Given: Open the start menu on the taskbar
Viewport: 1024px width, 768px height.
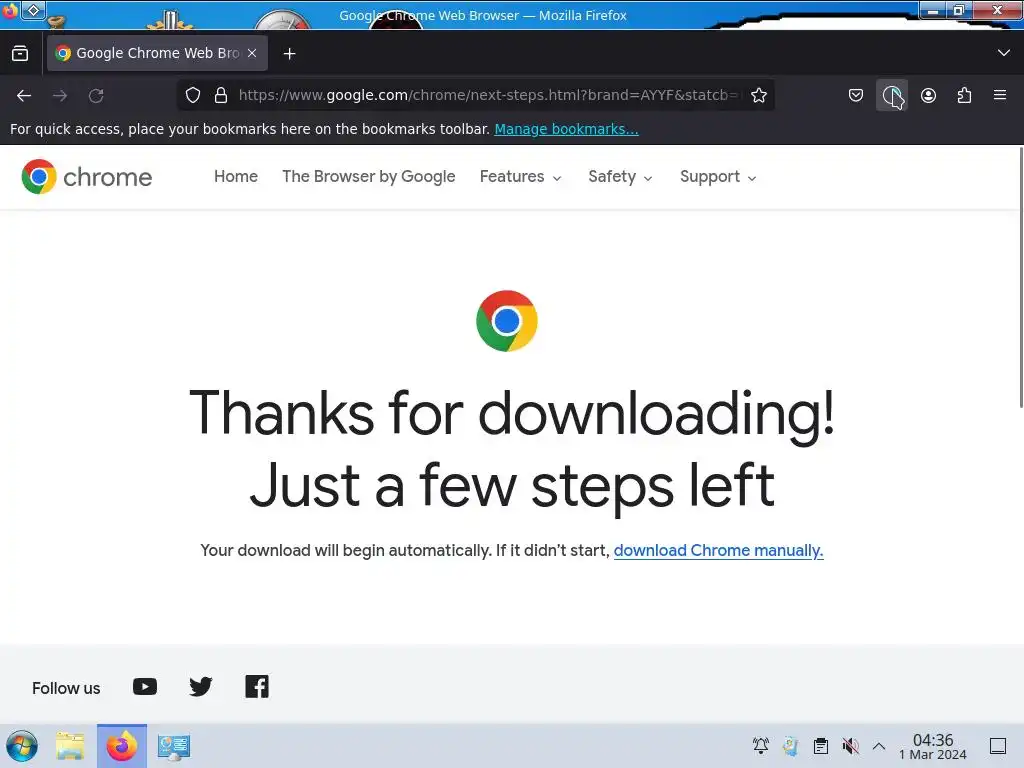Looking at the screenshot, I should pos(22,746).
